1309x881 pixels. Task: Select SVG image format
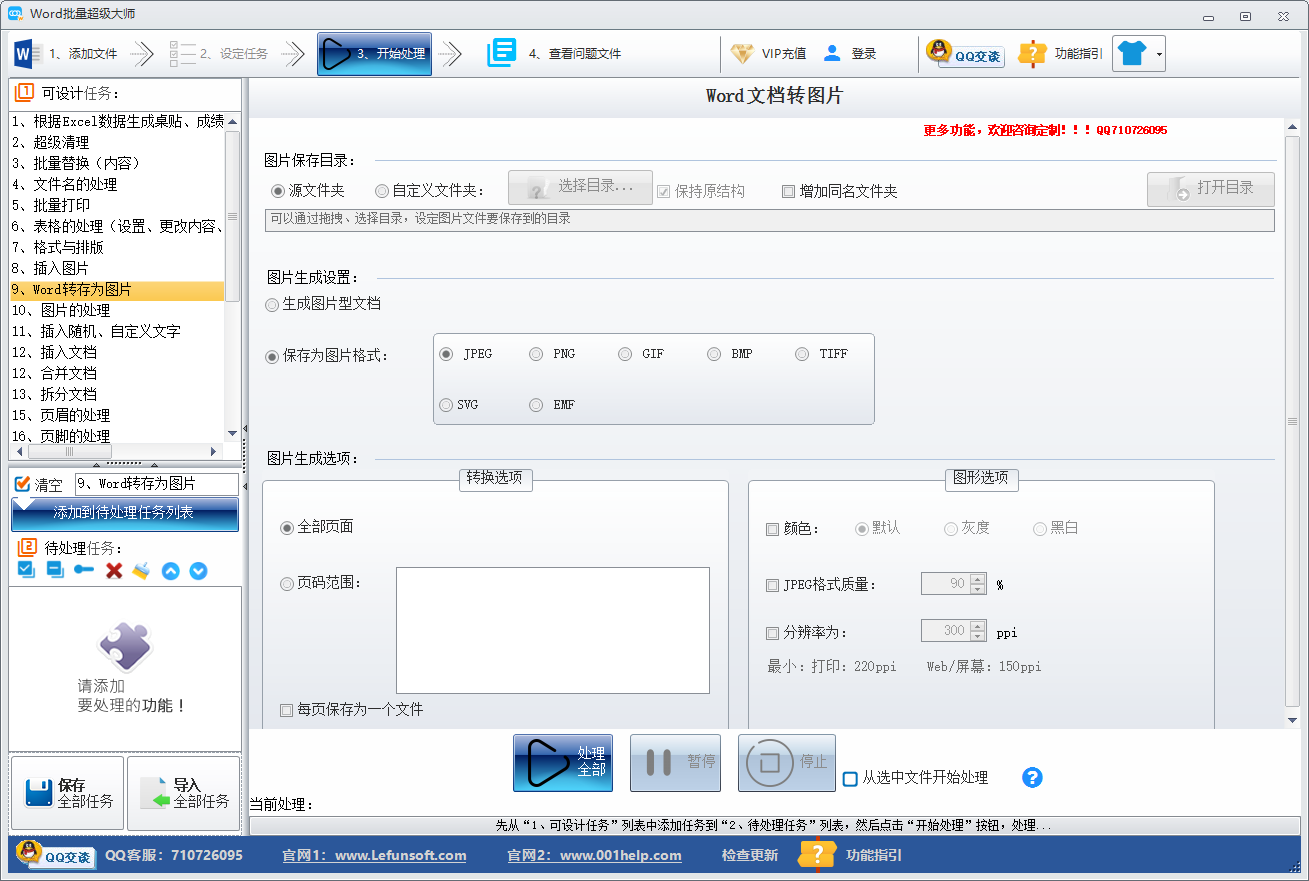point(446,405)
